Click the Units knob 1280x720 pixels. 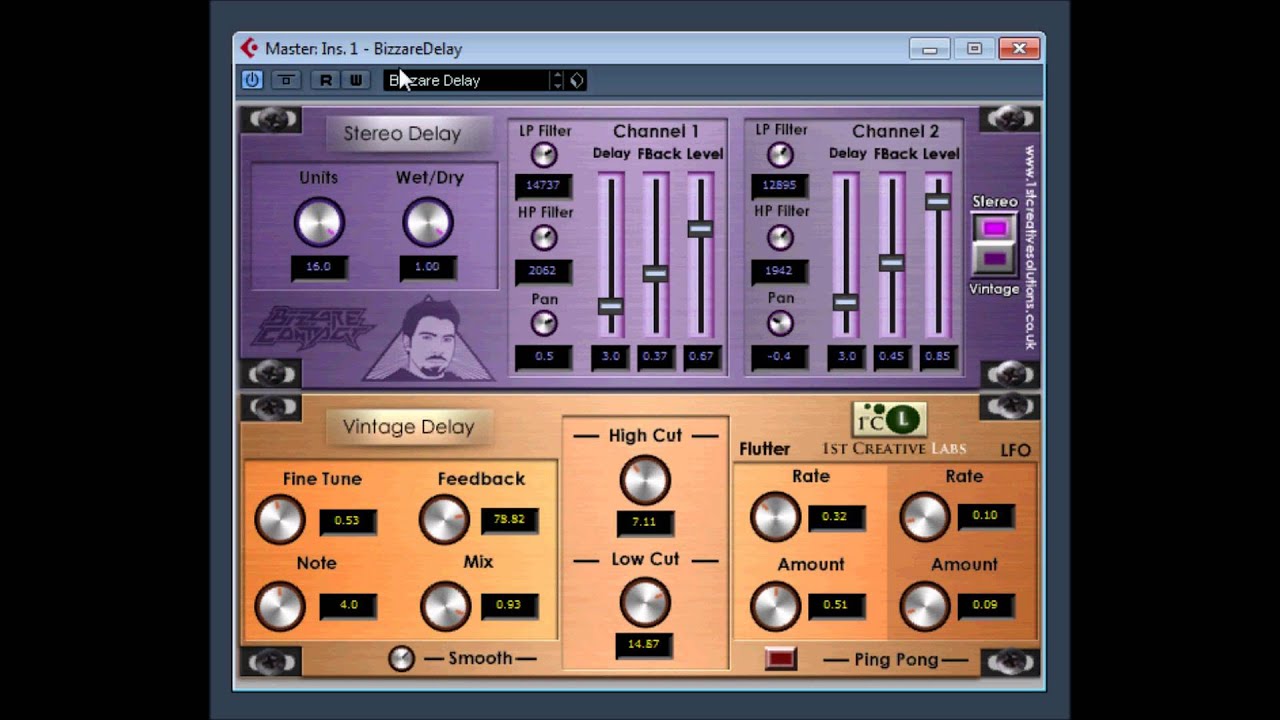pos(319,222)
